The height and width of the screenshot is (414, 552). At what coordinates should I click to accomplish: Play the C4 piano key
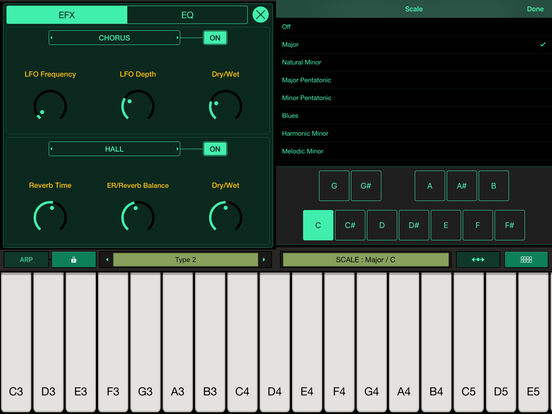coord(242,342)
